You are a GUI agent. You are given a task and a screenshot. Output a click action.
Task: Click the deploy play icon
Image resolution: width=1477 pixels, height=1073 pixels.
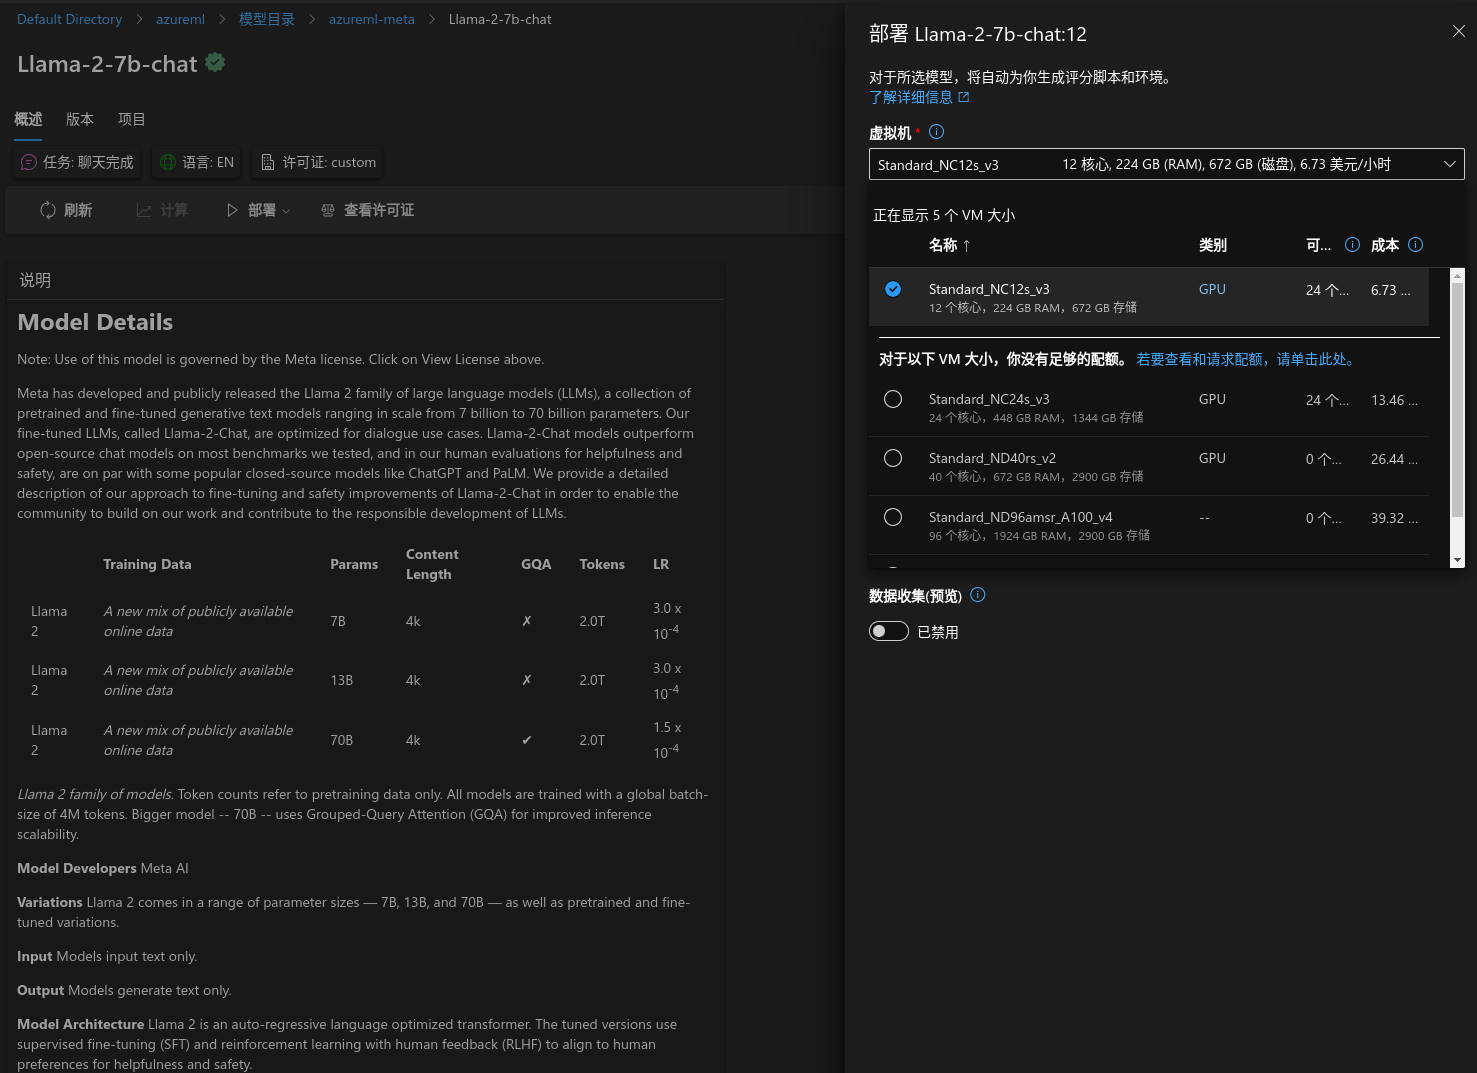(232, 210)
